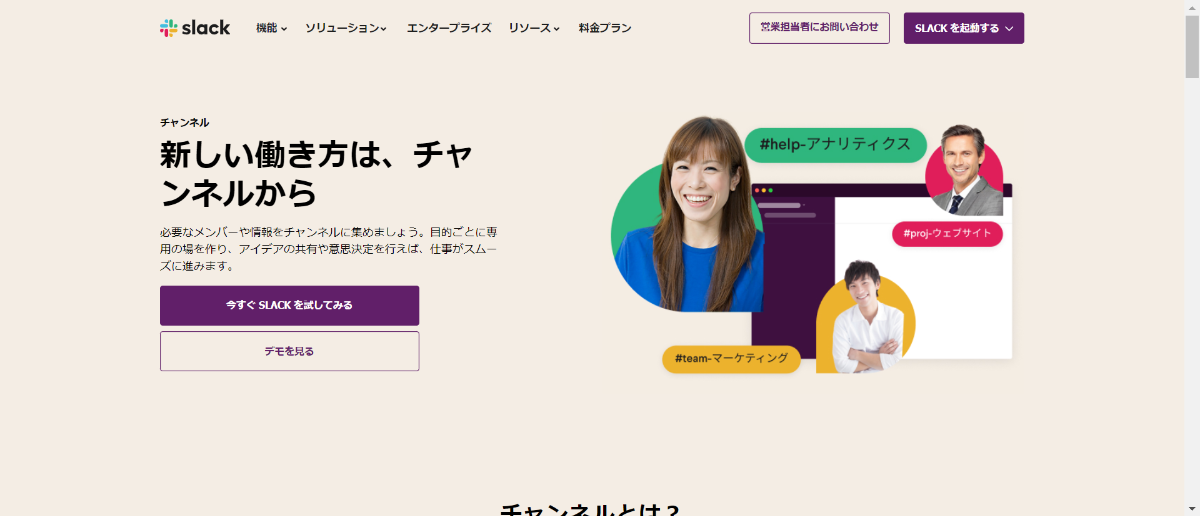Open the リソース dropdown menu
This screenshot has width=1200, height=516.
(534, 28)
